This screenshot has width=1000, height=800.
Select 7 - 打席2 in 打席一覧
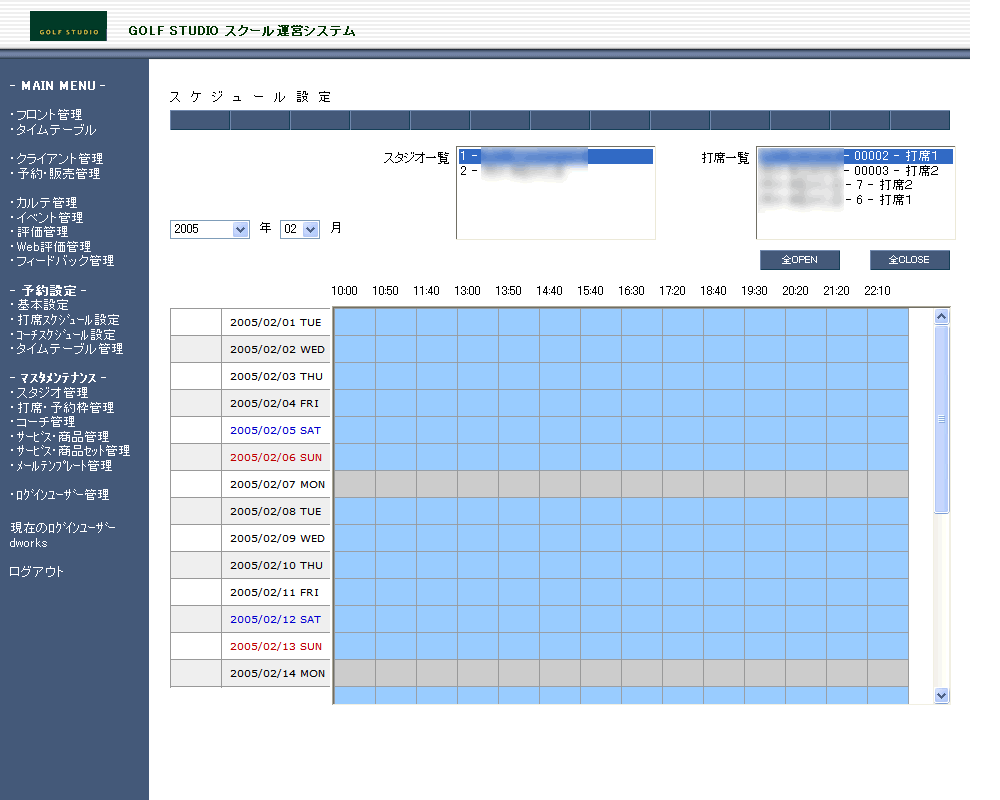855,185
